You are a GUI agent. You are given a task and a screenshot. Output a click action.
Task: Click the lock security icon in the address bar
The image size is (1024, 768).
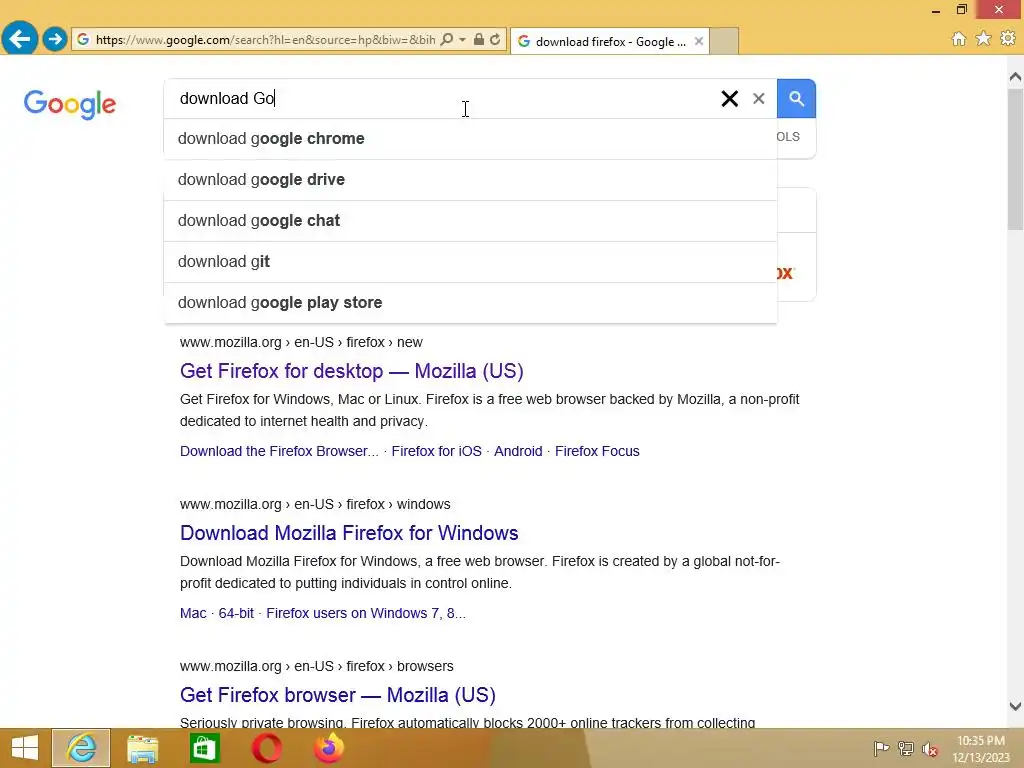click(479, 40)
